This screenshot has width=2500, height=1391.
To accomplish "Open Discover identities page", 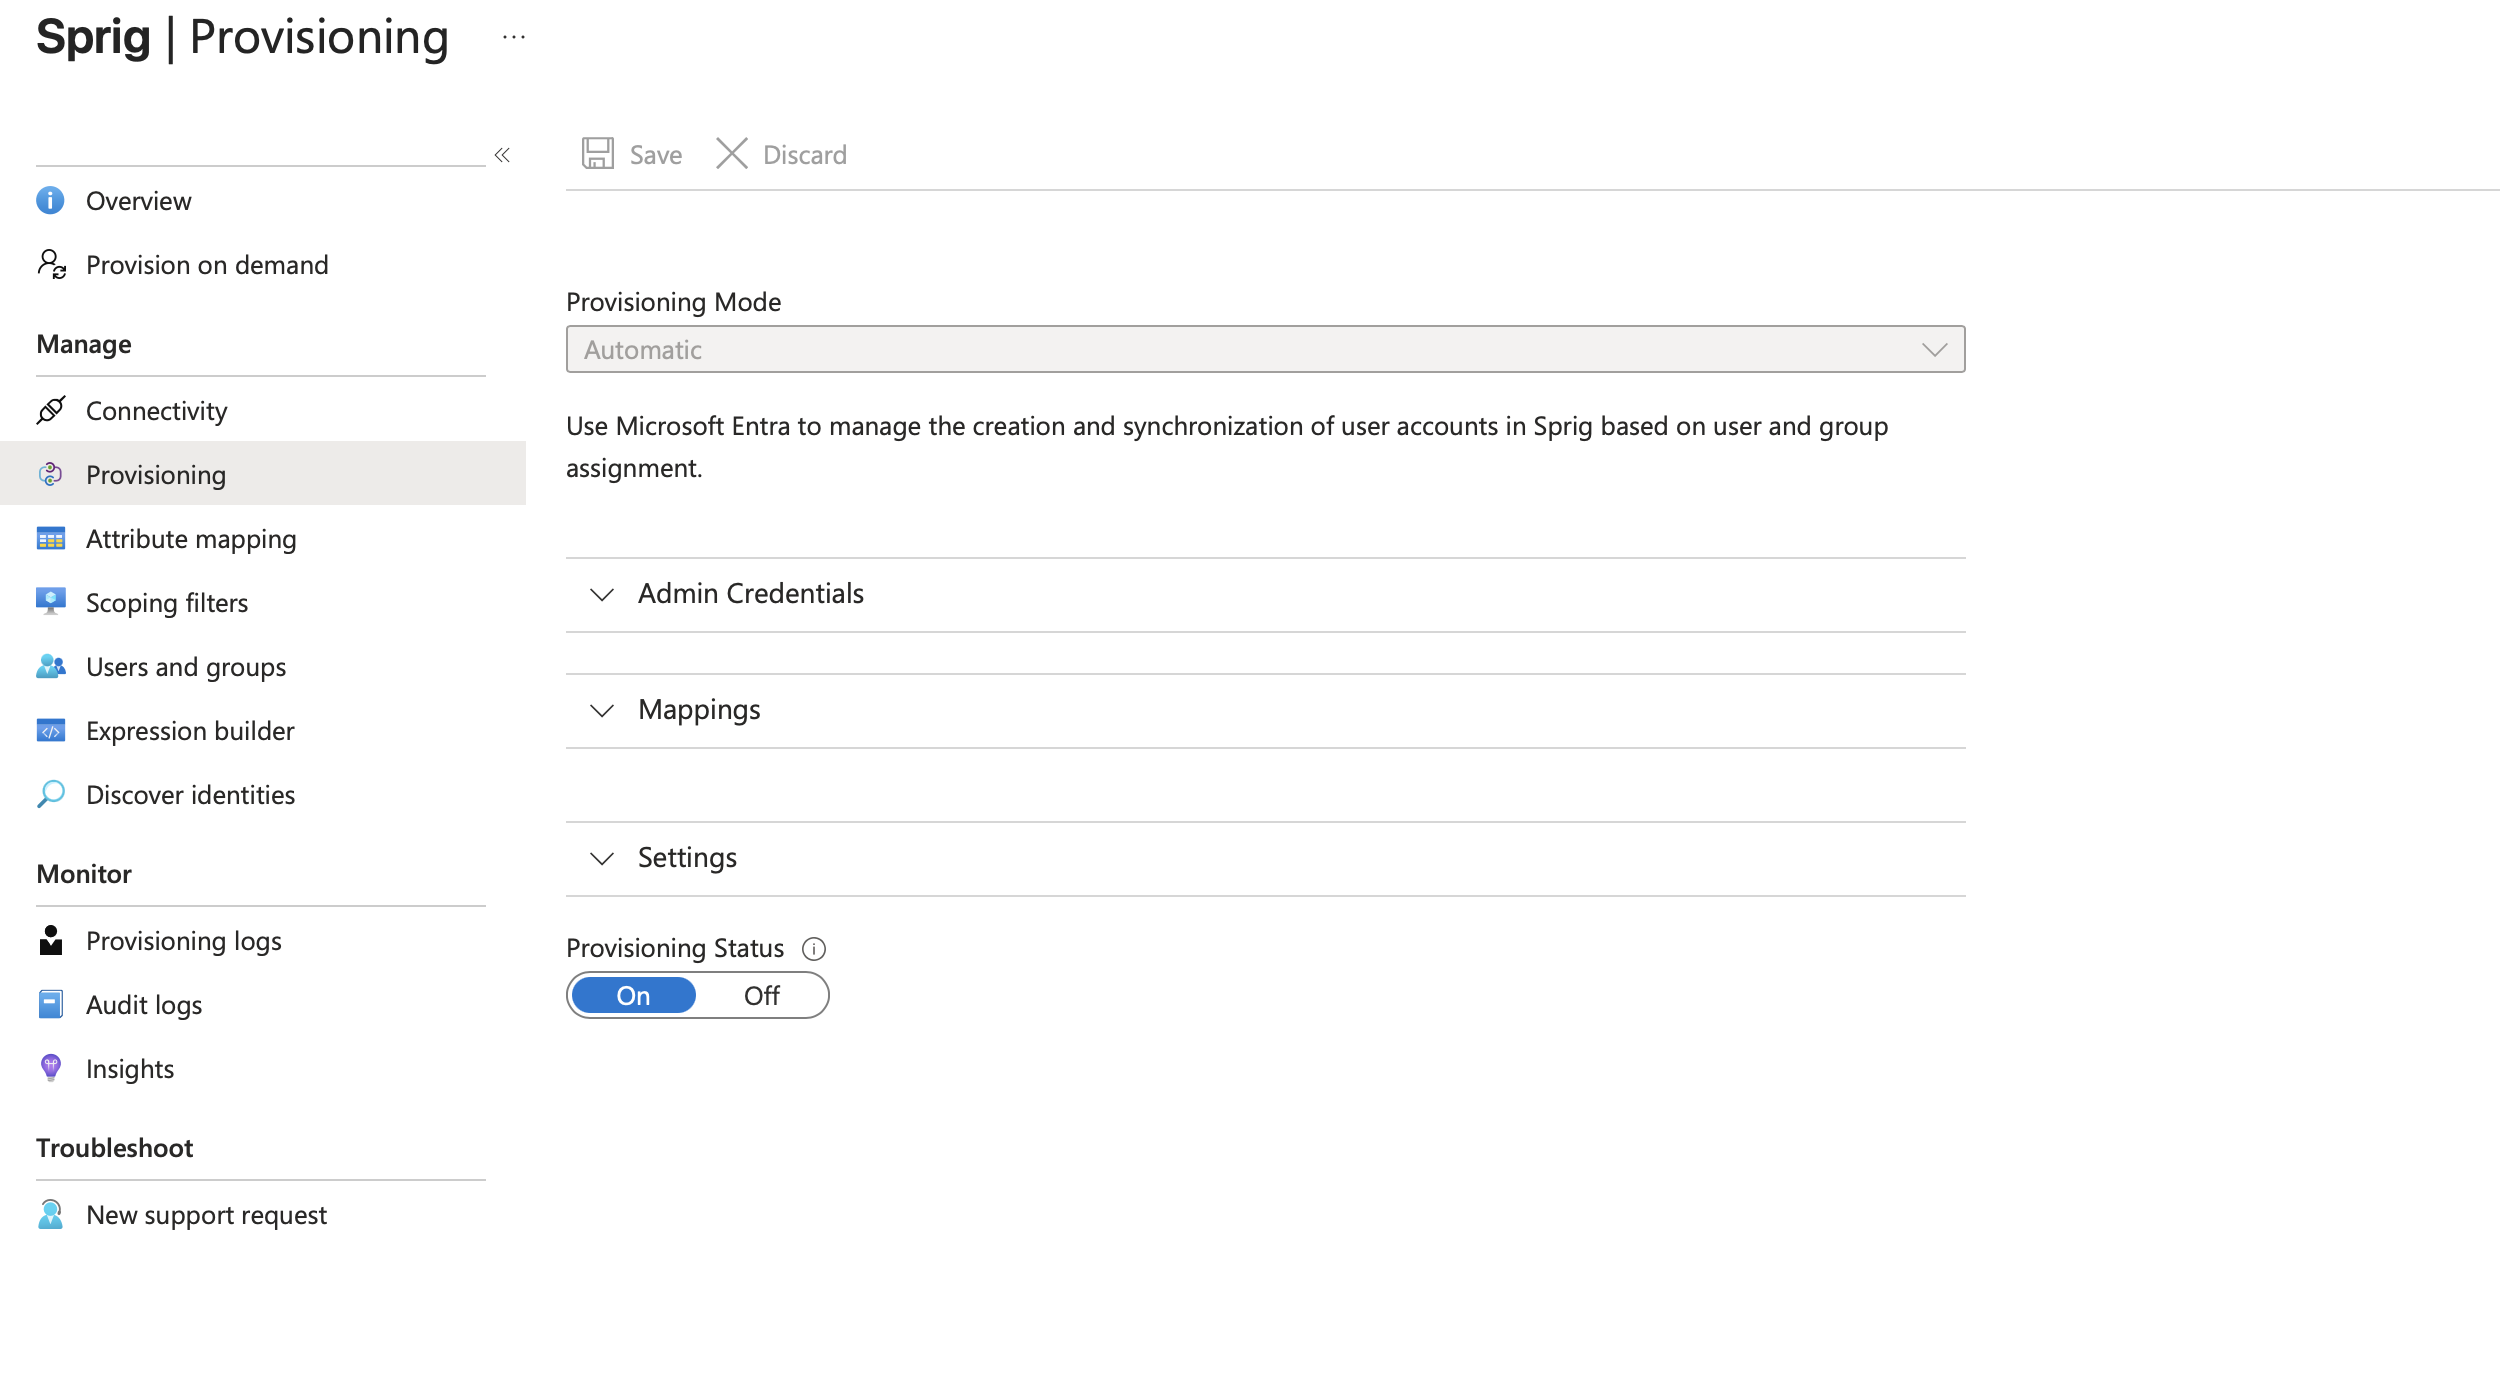I will (191, 795).
